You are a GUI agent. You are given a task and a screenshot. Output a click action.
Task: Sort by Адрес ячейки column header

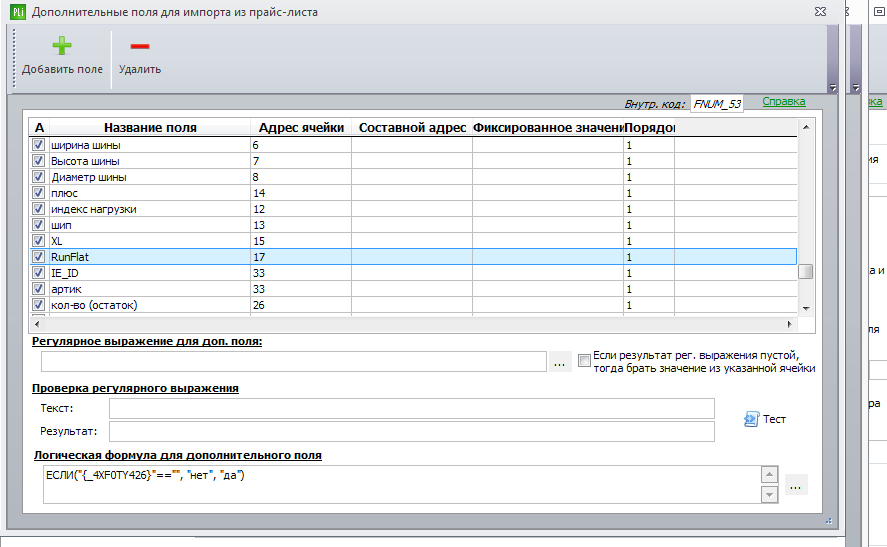[x=301, y=128]
